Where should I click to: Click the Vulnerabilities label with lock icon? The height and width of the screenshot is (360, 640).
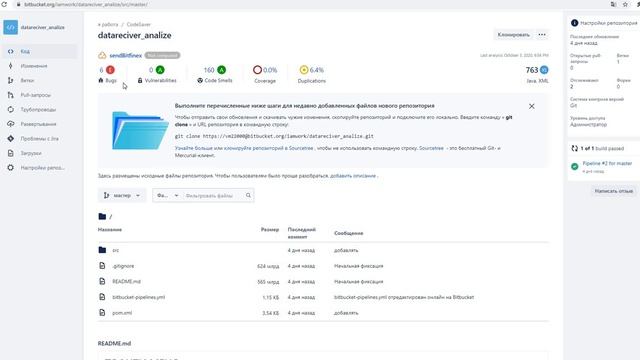[157, 81]
